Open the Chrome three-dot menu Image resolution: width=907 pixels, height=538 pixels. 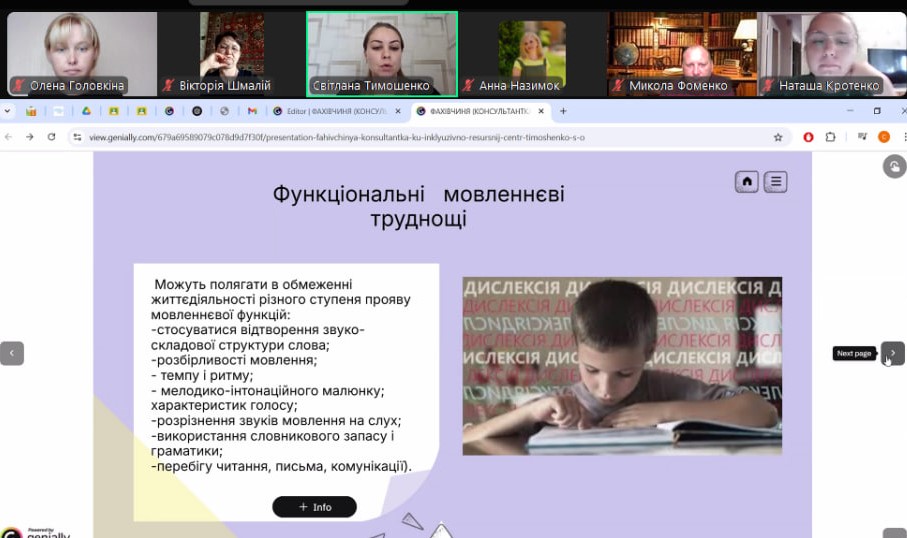coord(904,137)
